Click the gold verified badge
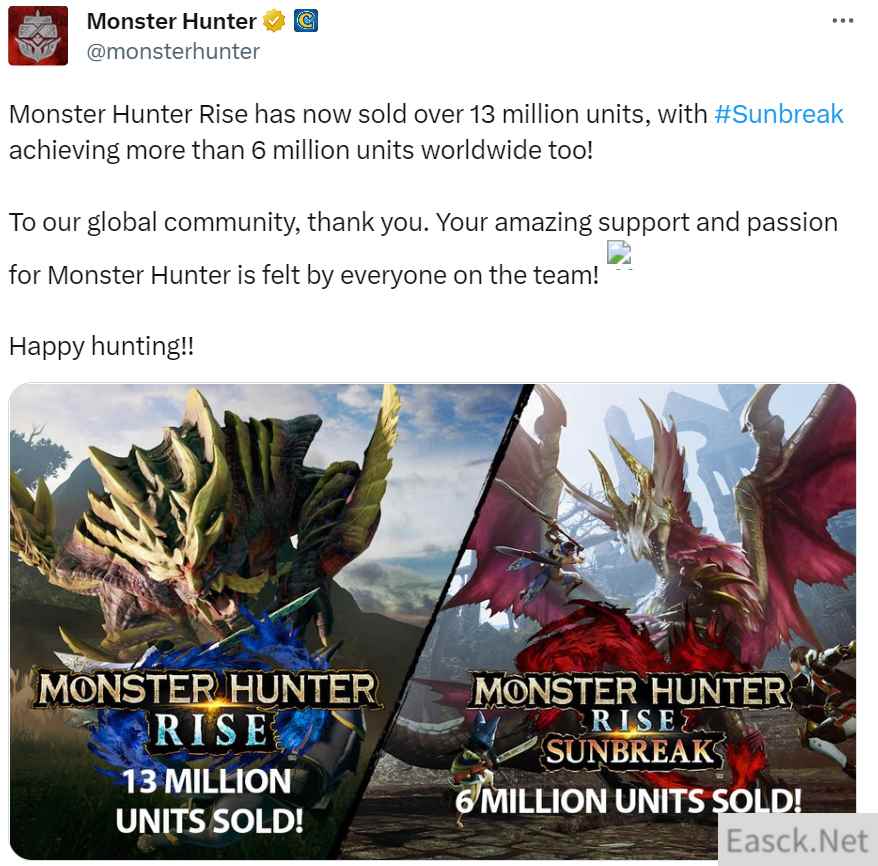Viewport: 878px width, 866px height. 274,21
